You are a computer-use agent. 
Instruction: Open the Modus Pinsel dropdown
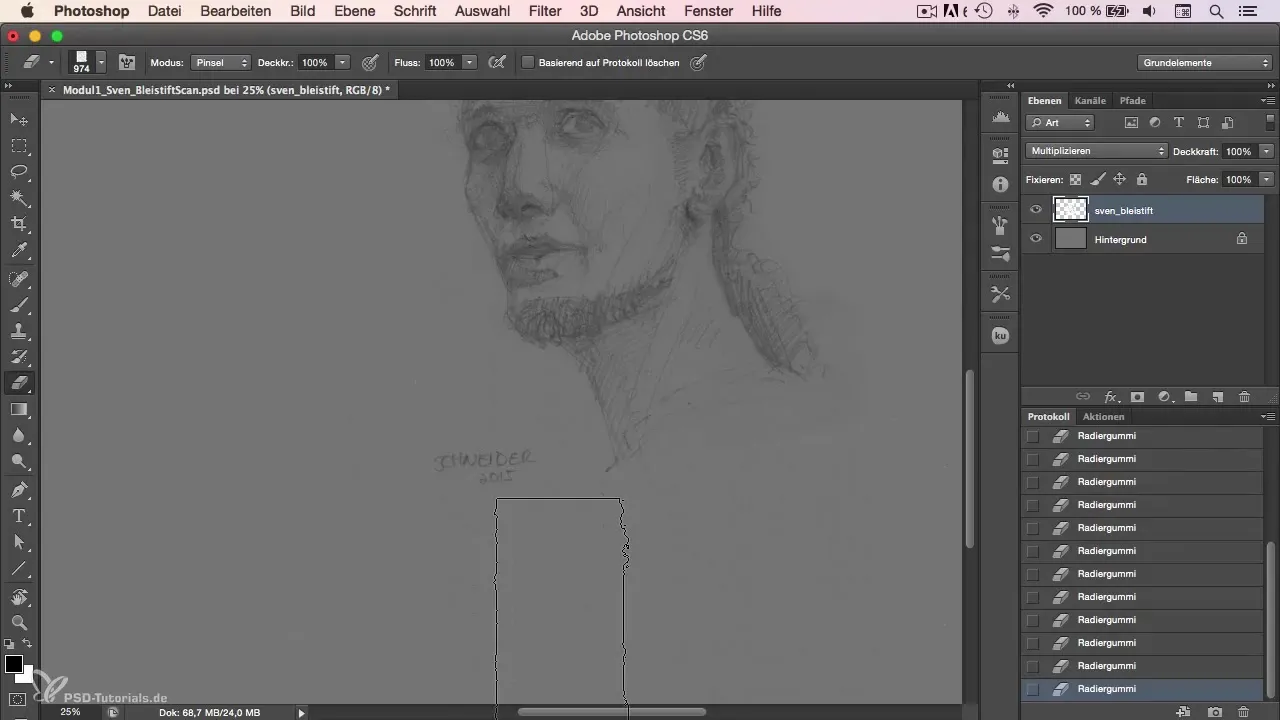click(220, 62)
